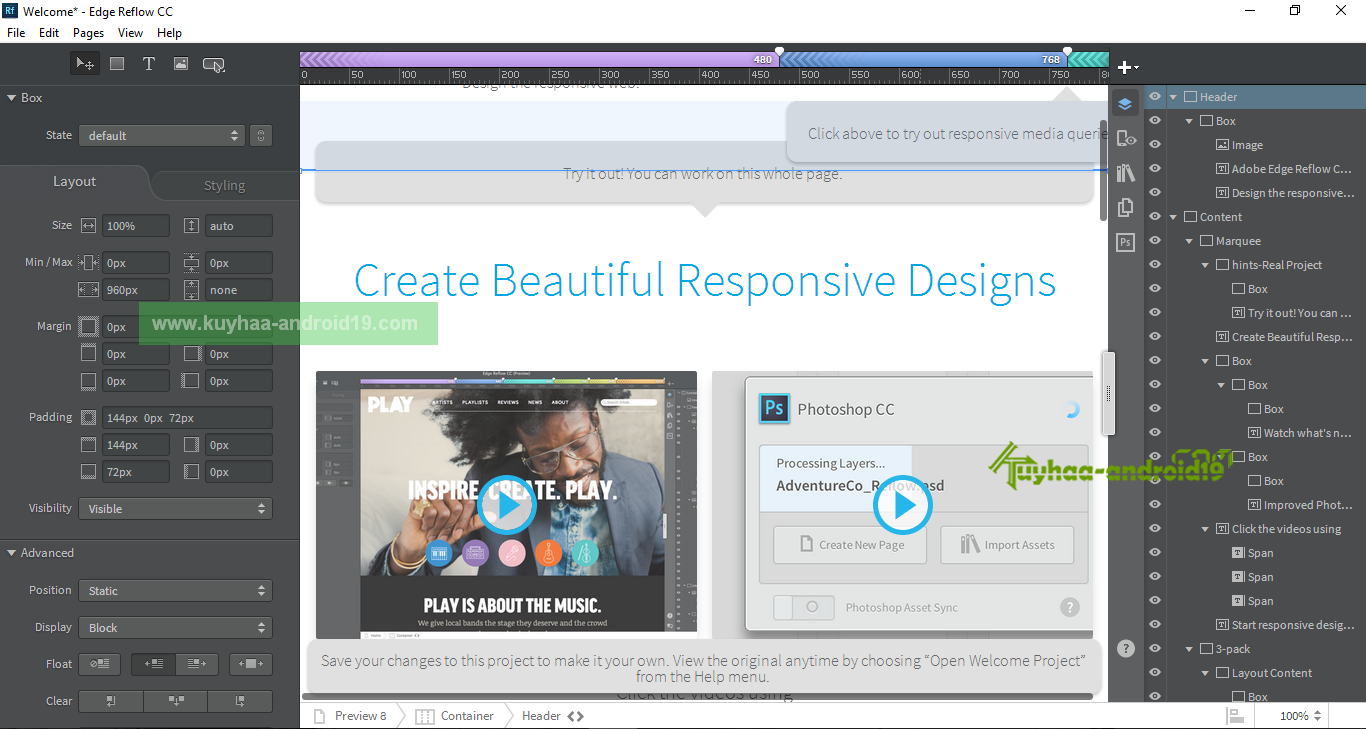The width and height of the screenshot is (1366, 729).
Task: Set float to right
Action: pyautogui.click(x=197, y=664)
